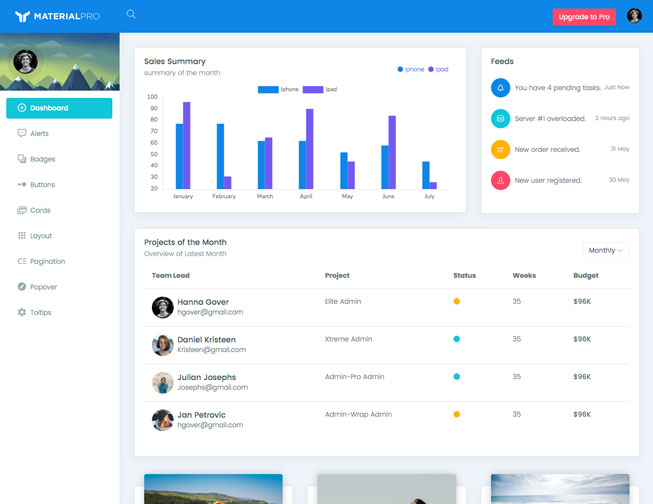Click the search magnifier icon in header
The image size is (653, 504).
click(131, 15)
